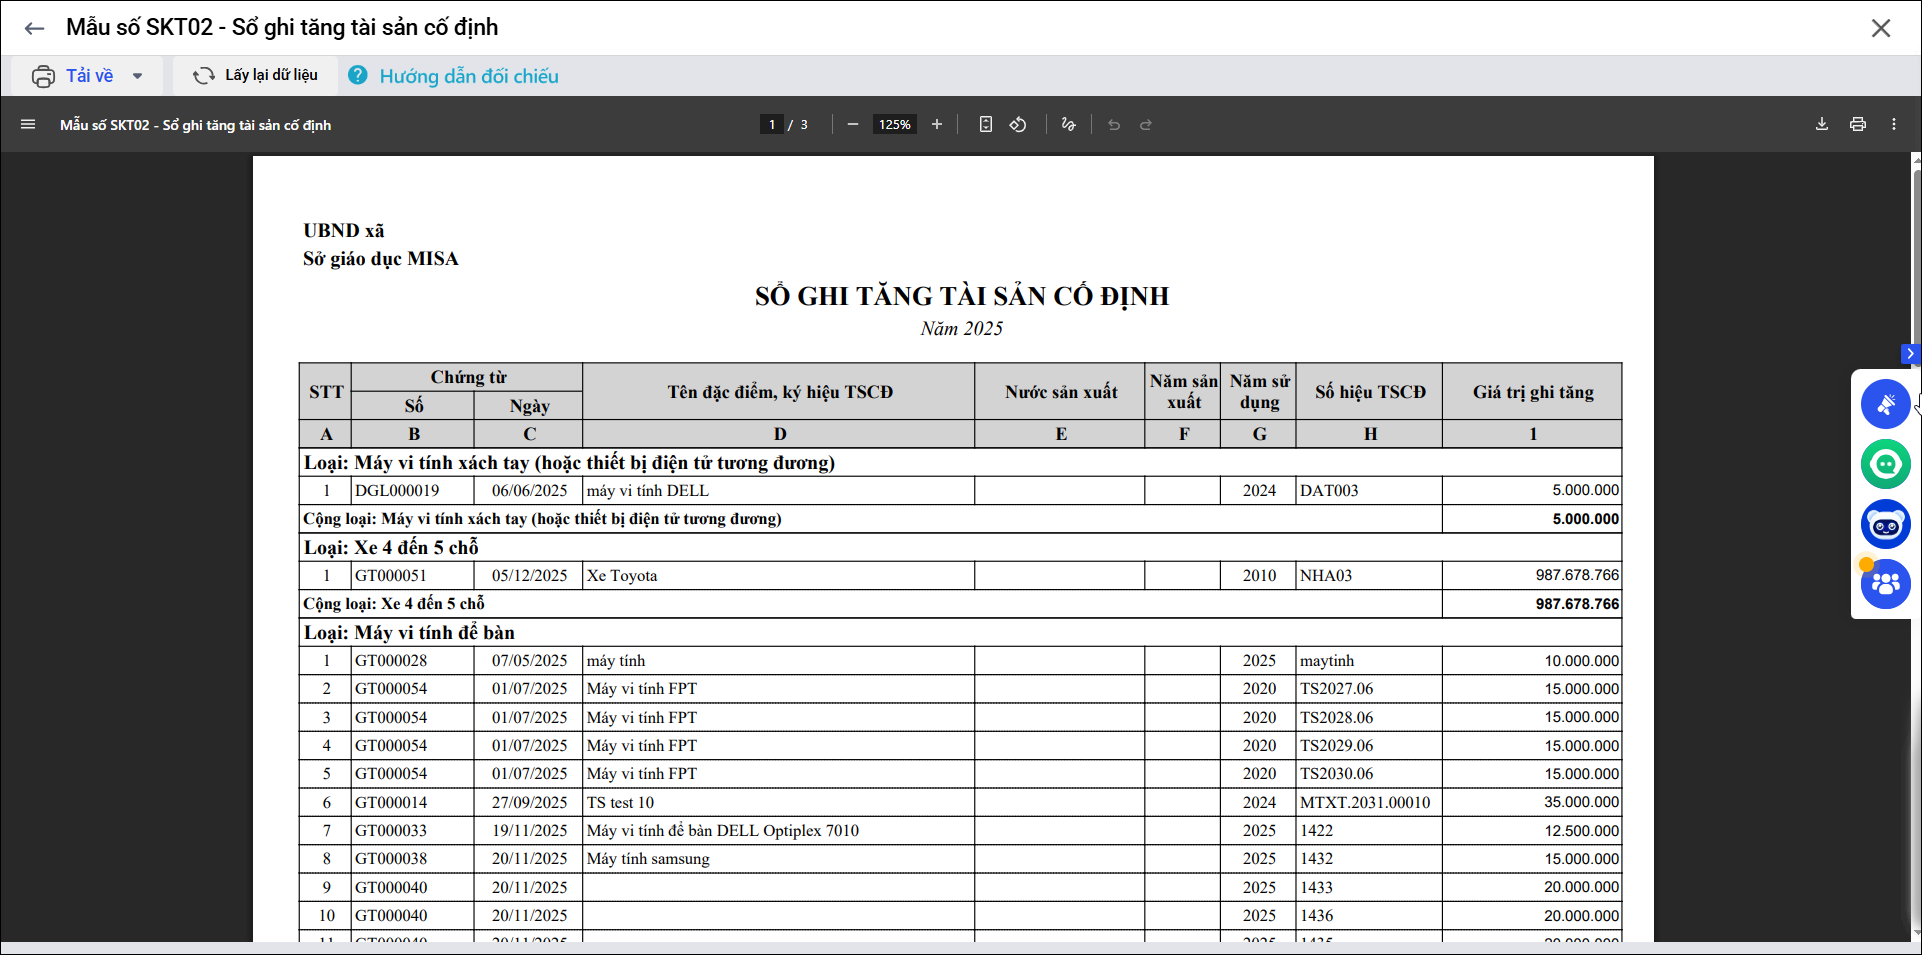Click the page number input field
1922x955 pixels.
pyautogui.click(x=772, y=125)
